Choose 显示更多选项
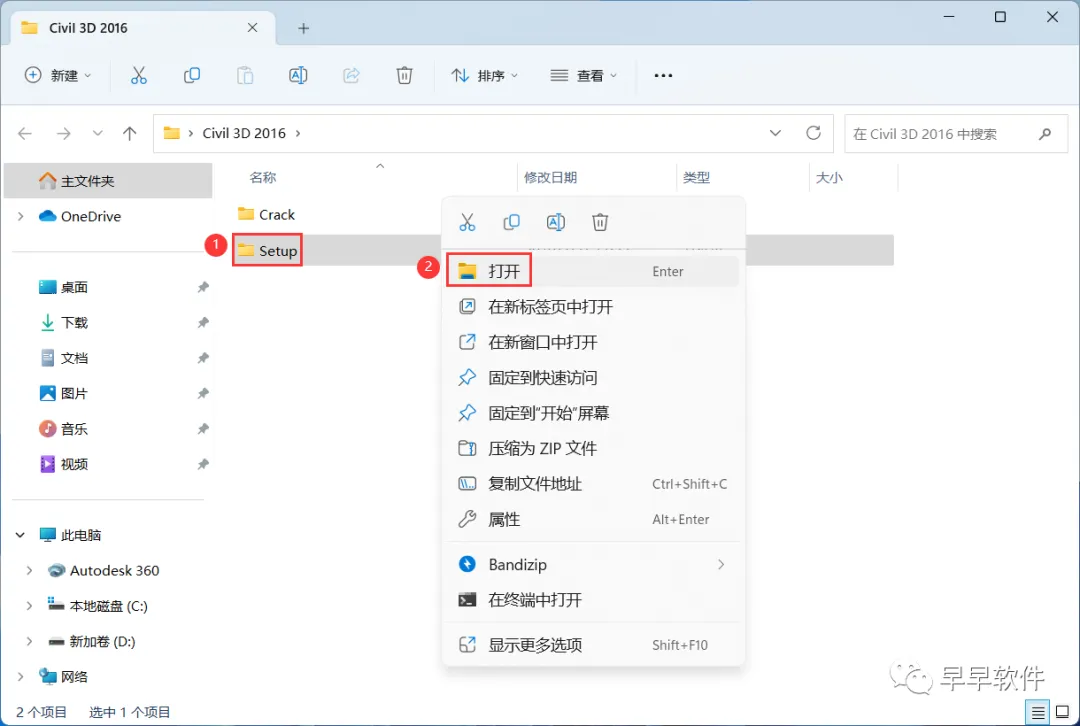 [593, 645]
